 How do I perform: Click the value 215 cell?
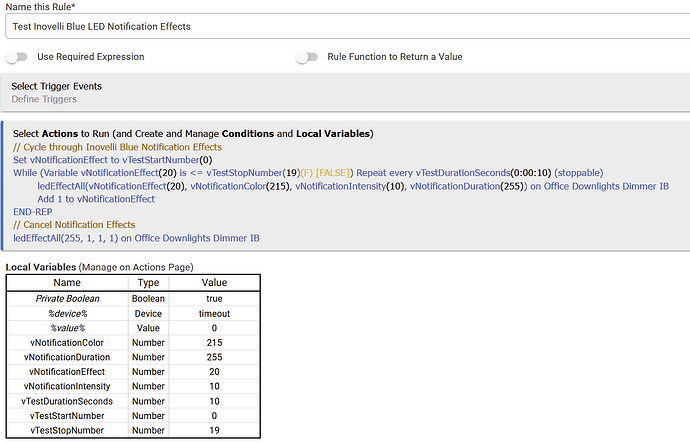pyautogui.click(x=214, y=343)
